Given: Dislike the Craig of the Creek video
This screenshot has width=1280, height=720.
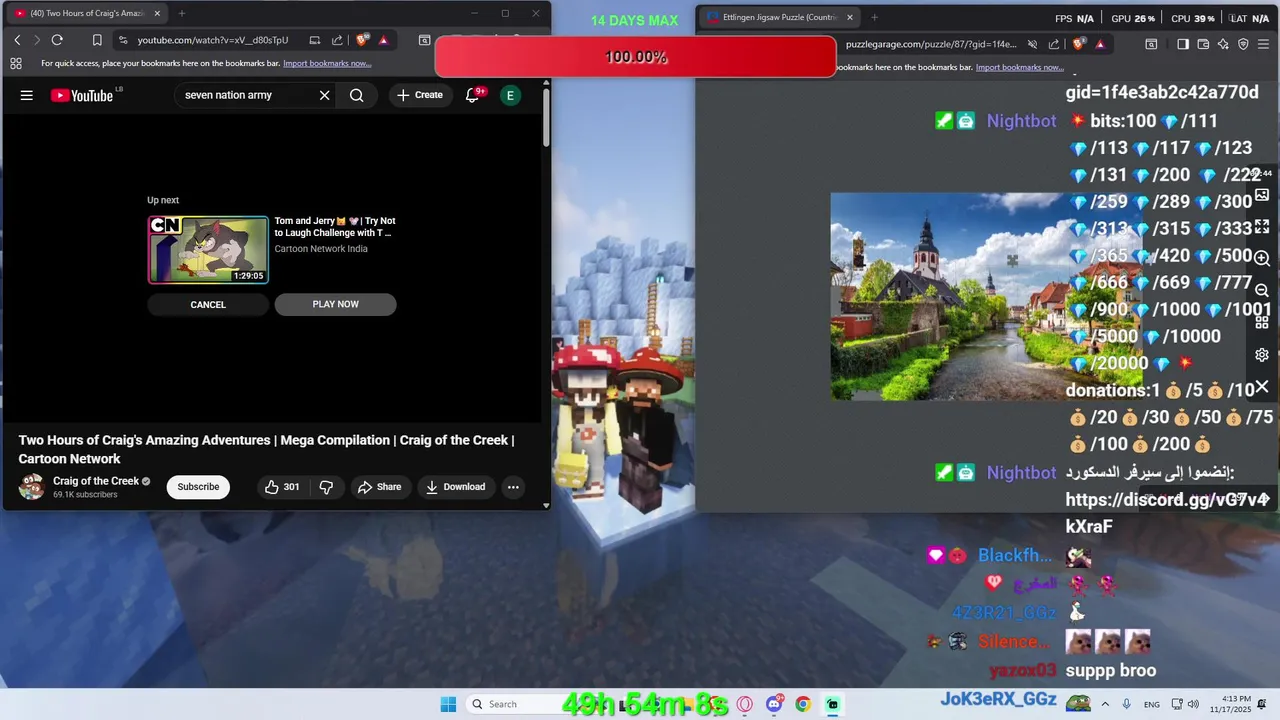Looking at the screenshot, I should click(x=326, y=487).
